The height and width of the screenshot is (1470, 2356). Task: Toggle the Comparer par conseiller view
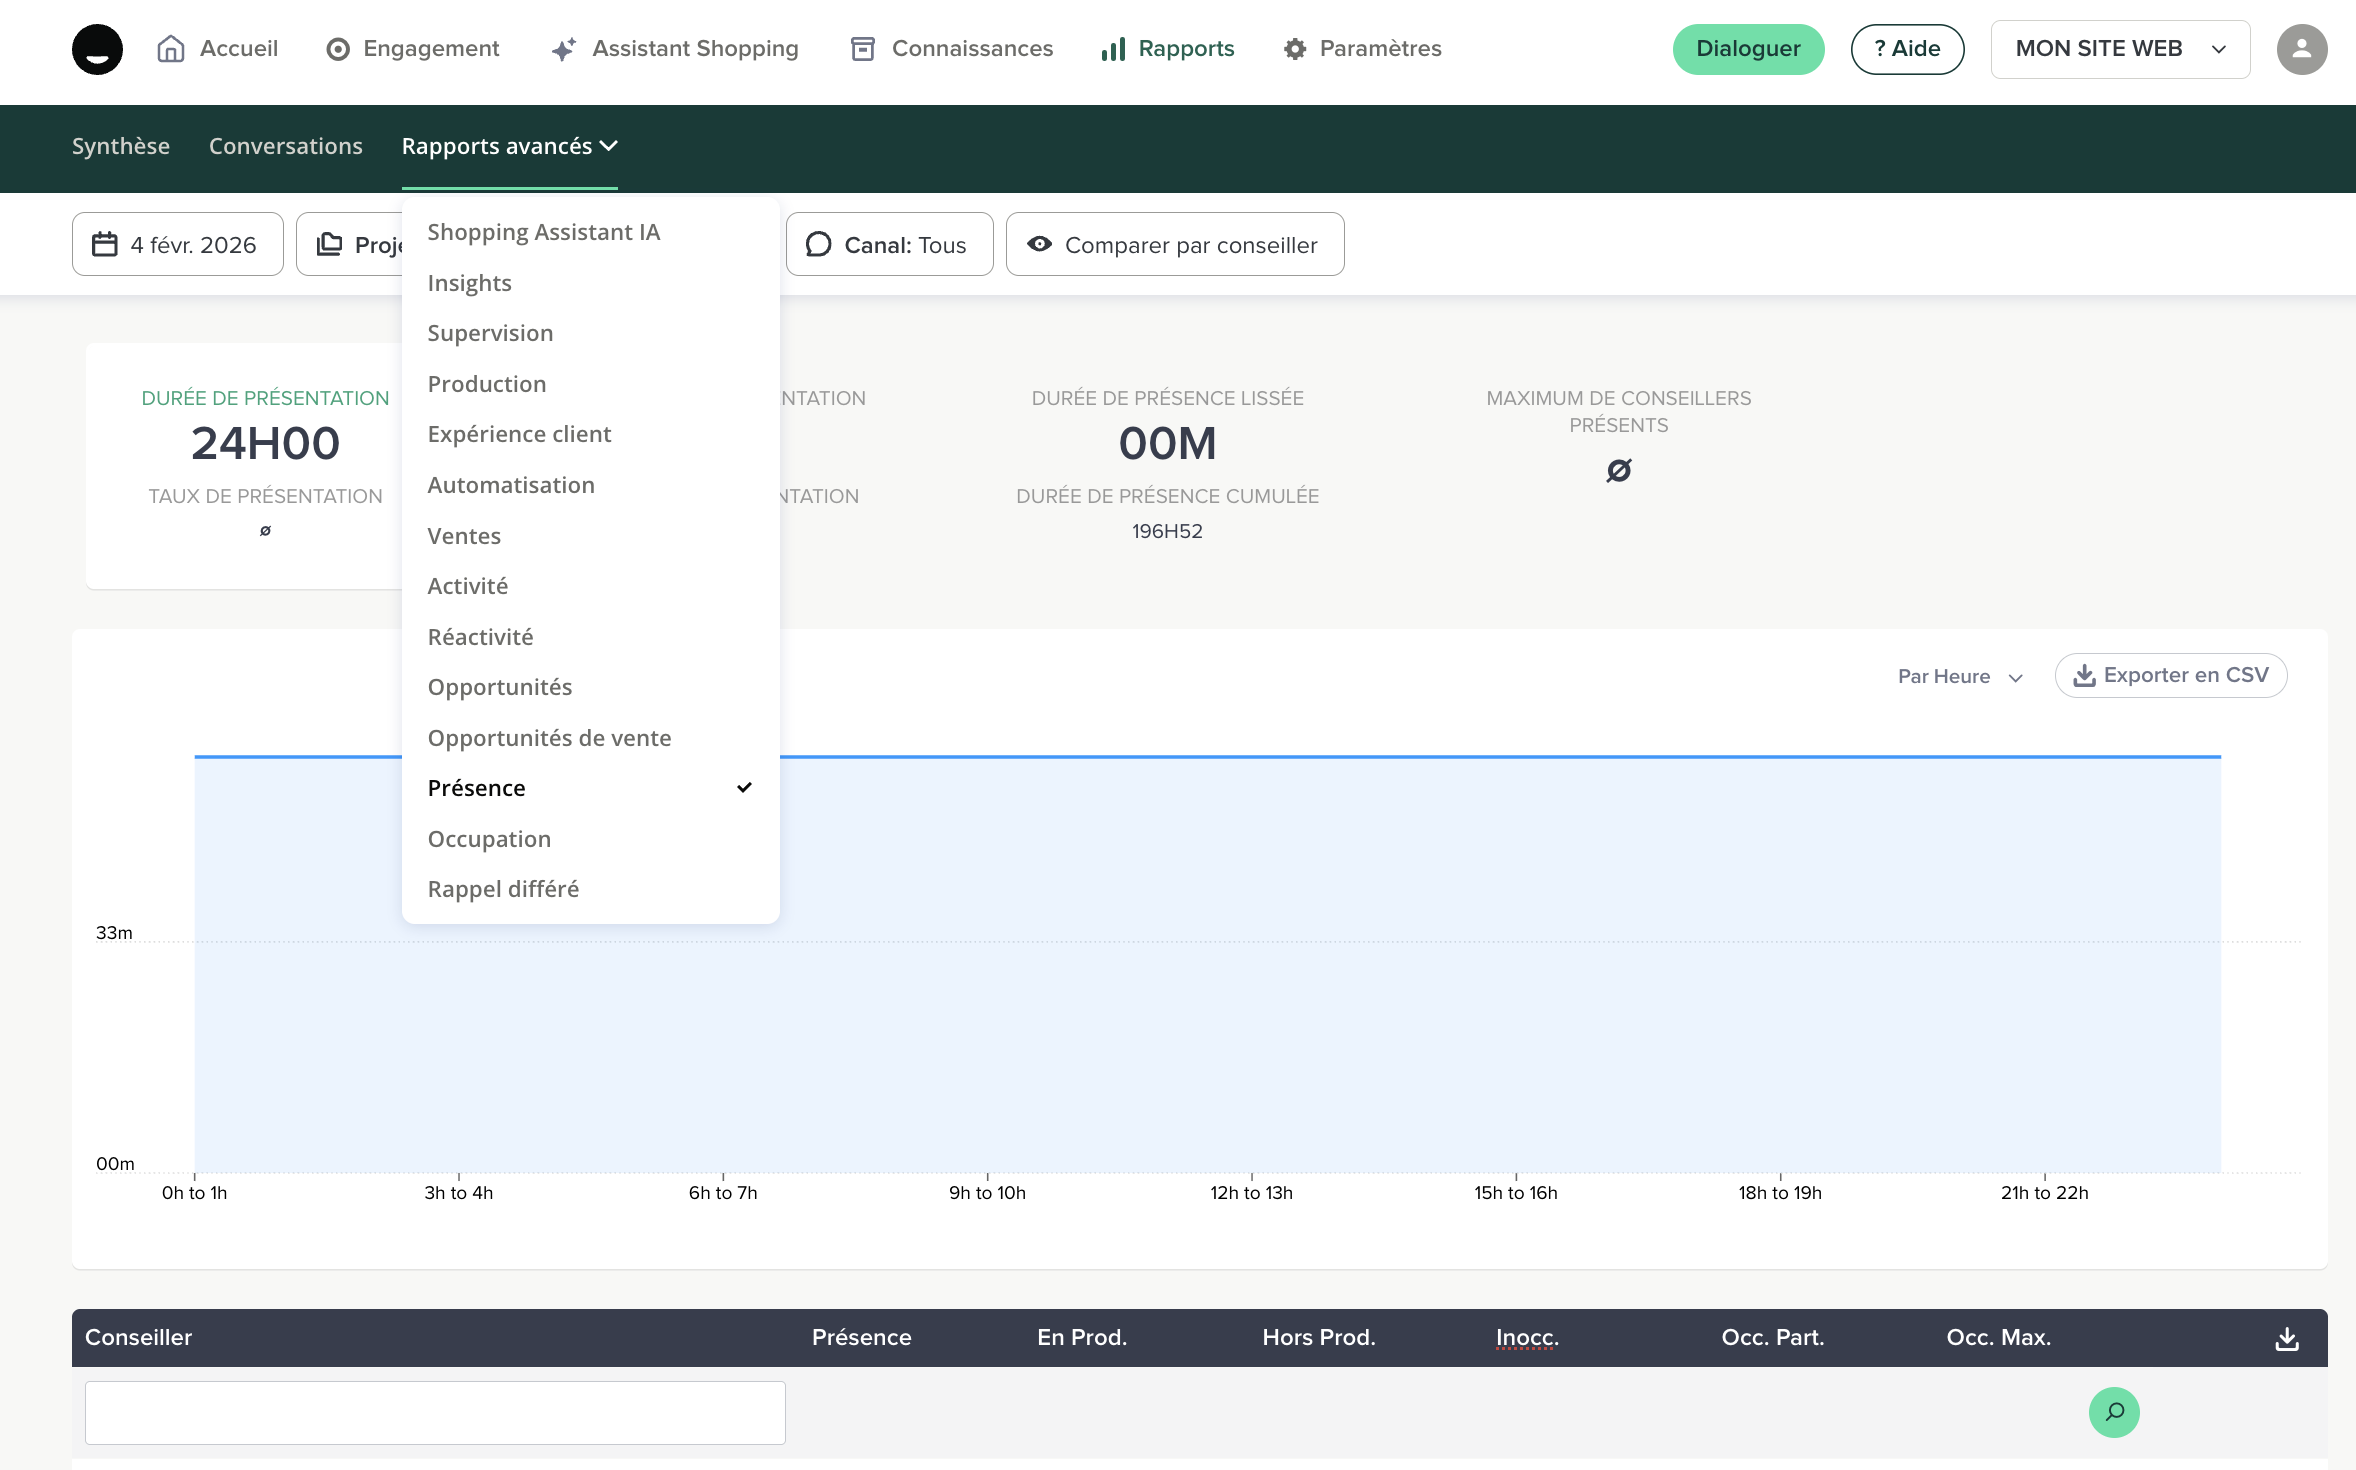(x=1174, y=245)
